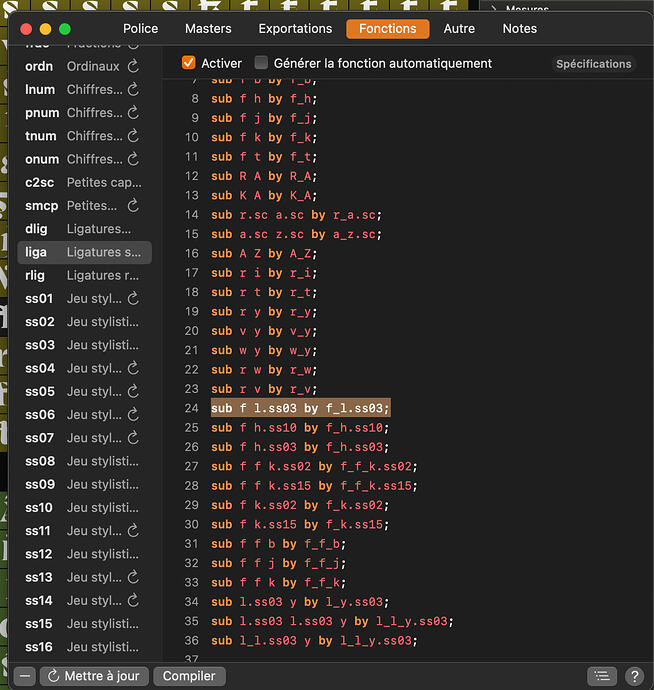Expand the Mesures disclosure chevron
This screenshot has width=654, height=690.
pyautogui.click(x=493, y=9)
